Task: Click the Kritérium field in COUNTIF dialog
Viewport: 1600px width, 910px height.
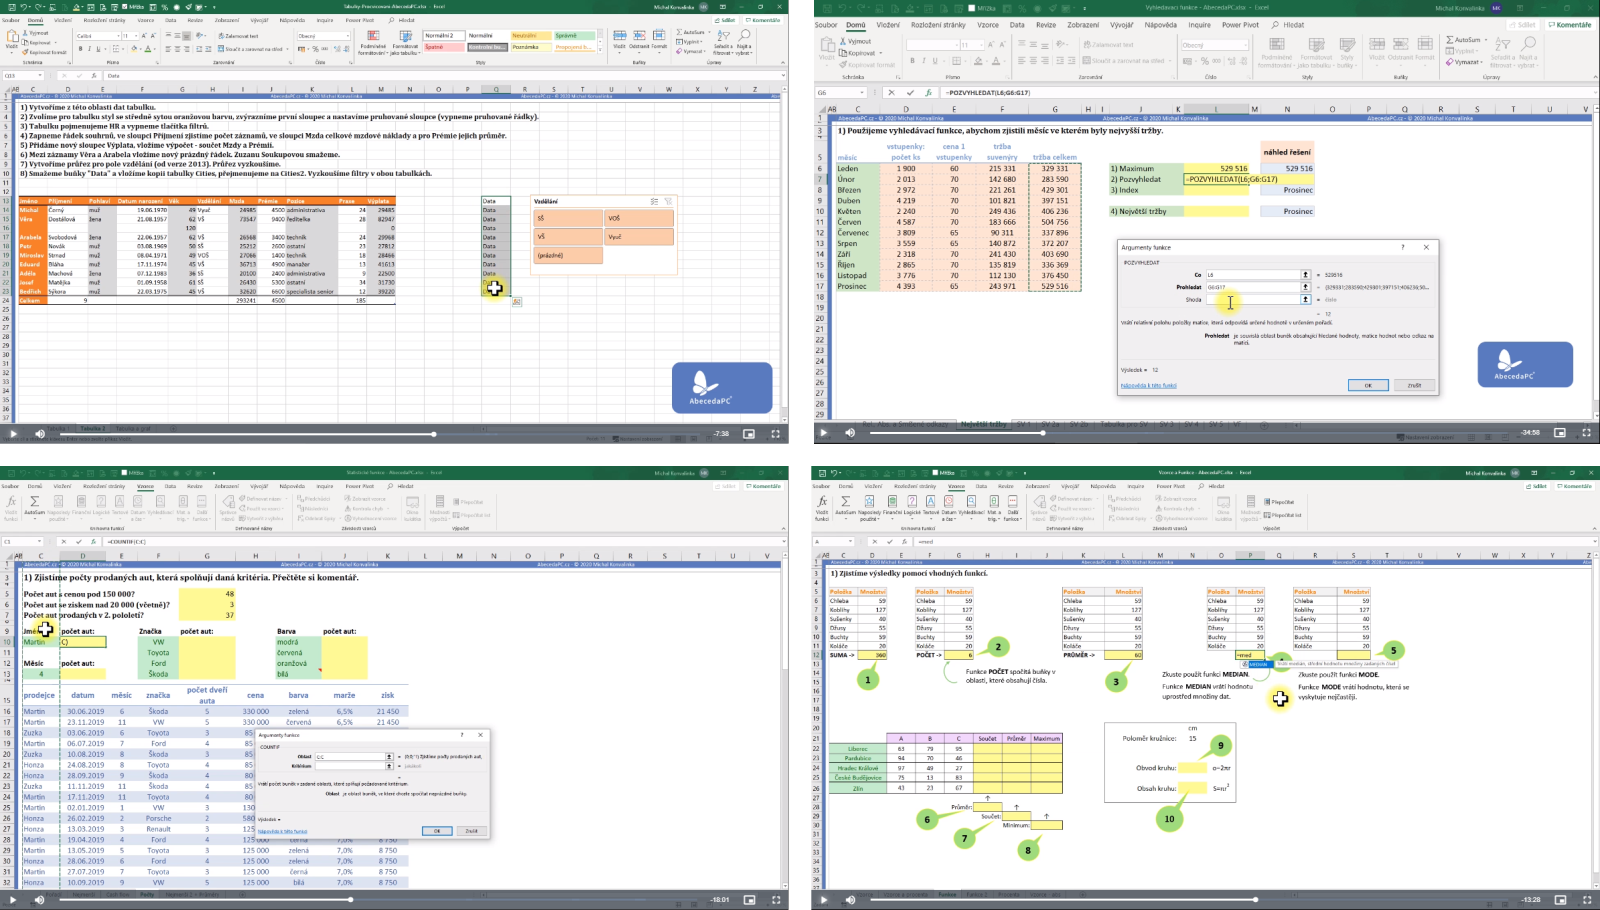Action: point(350,766)
